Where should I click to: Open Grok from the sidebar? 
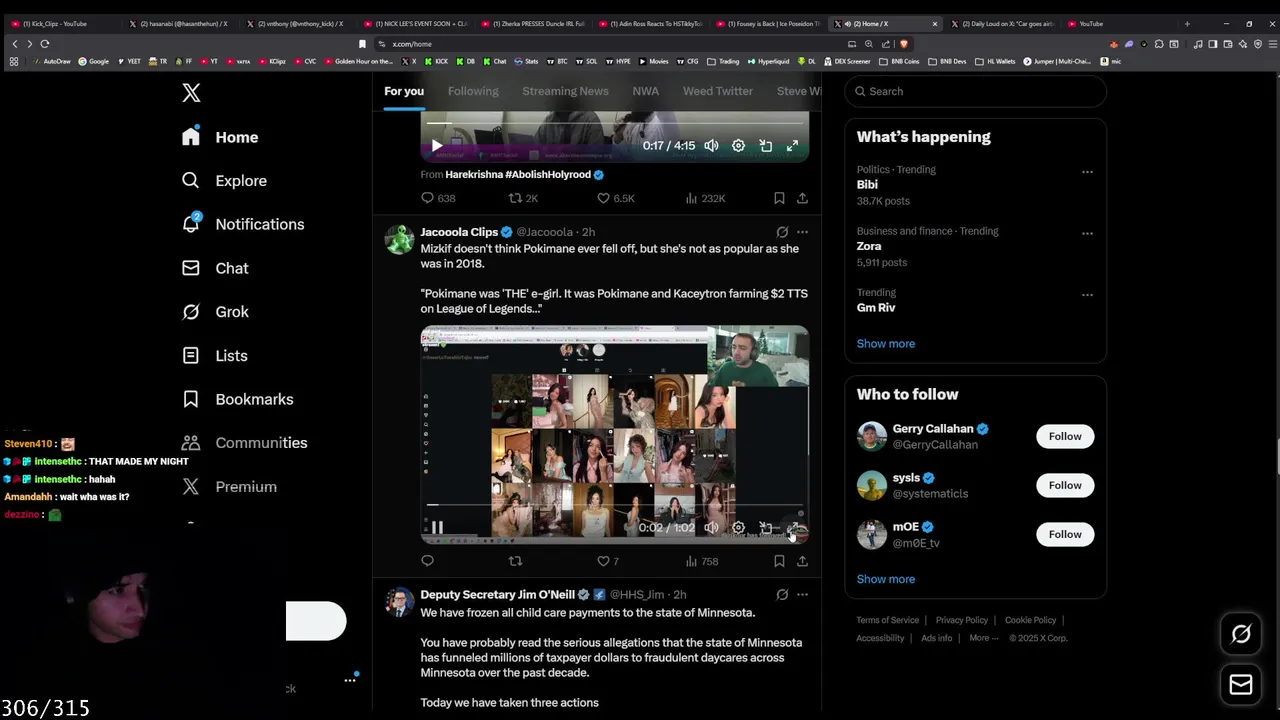click(215, 312)
